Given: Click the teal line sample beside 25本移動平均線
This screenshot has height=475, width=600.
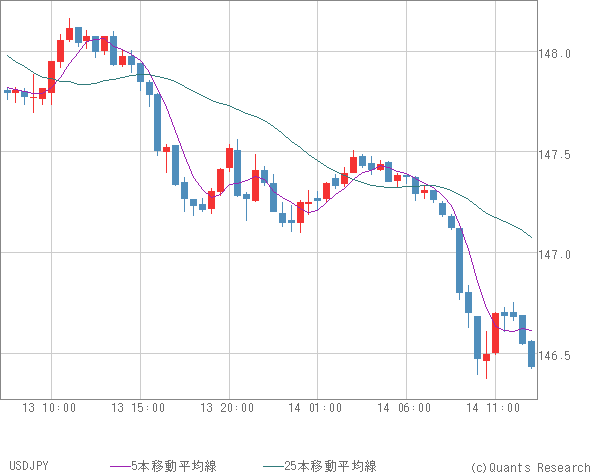Looking at the screenshot, I should [x=273, y=466].
